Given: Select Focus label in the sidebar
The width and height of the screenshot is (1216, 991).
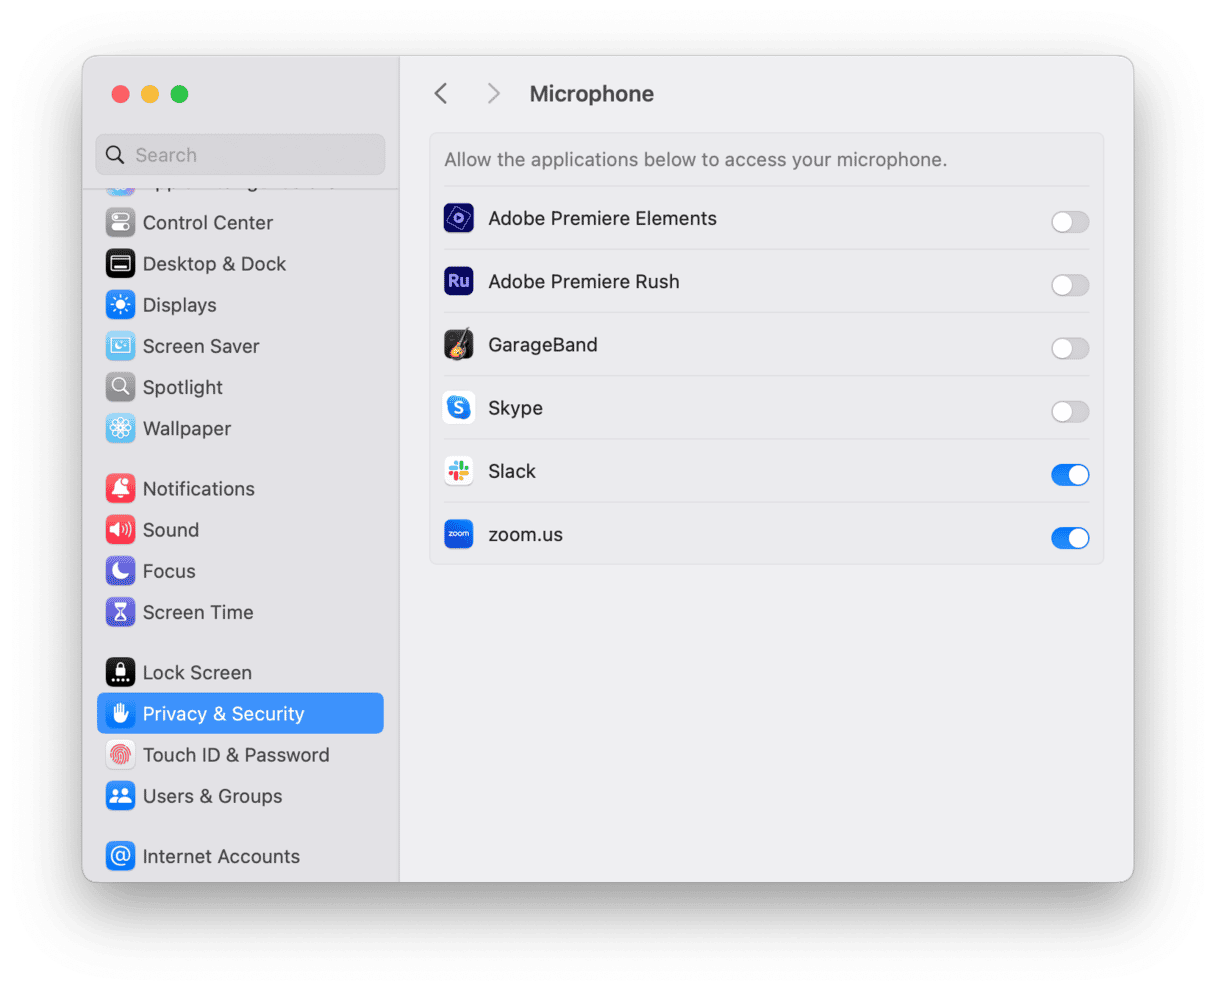Looking at the screenshot, I should pos(169,570).
